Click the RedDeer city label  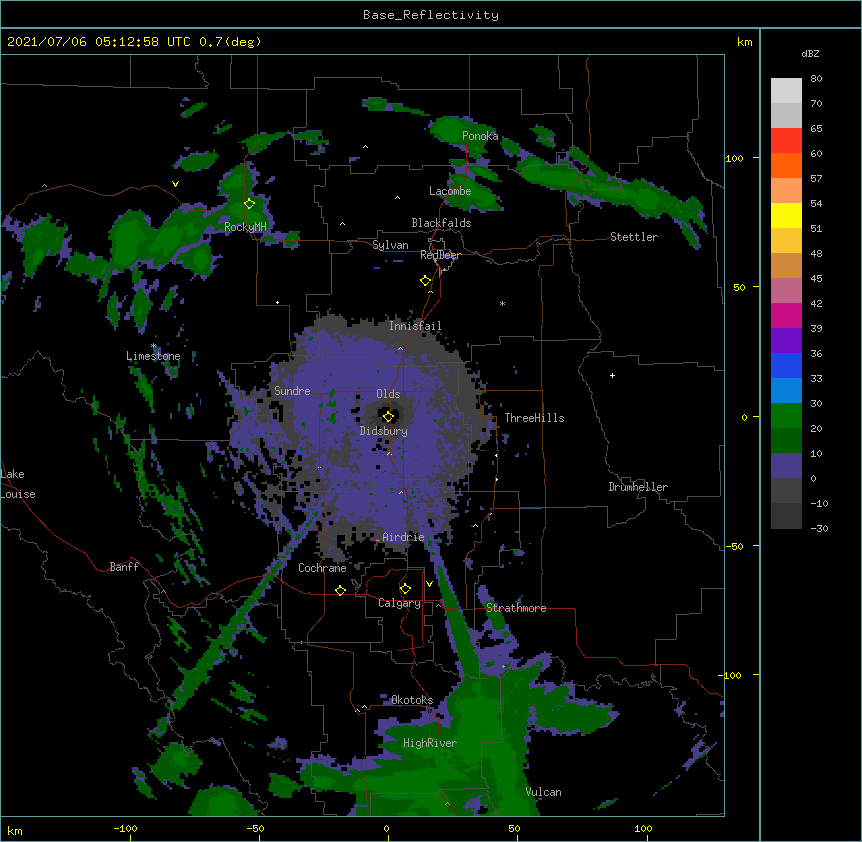[x=440, y=255]
